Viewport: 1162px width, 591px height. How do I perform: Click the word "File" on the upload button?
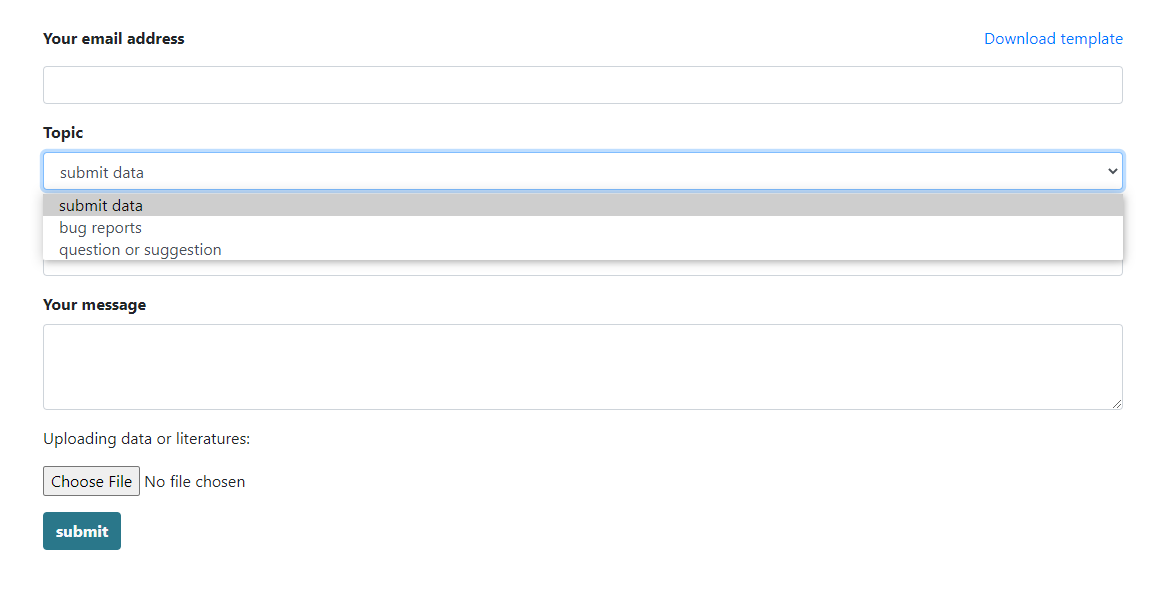120,482
